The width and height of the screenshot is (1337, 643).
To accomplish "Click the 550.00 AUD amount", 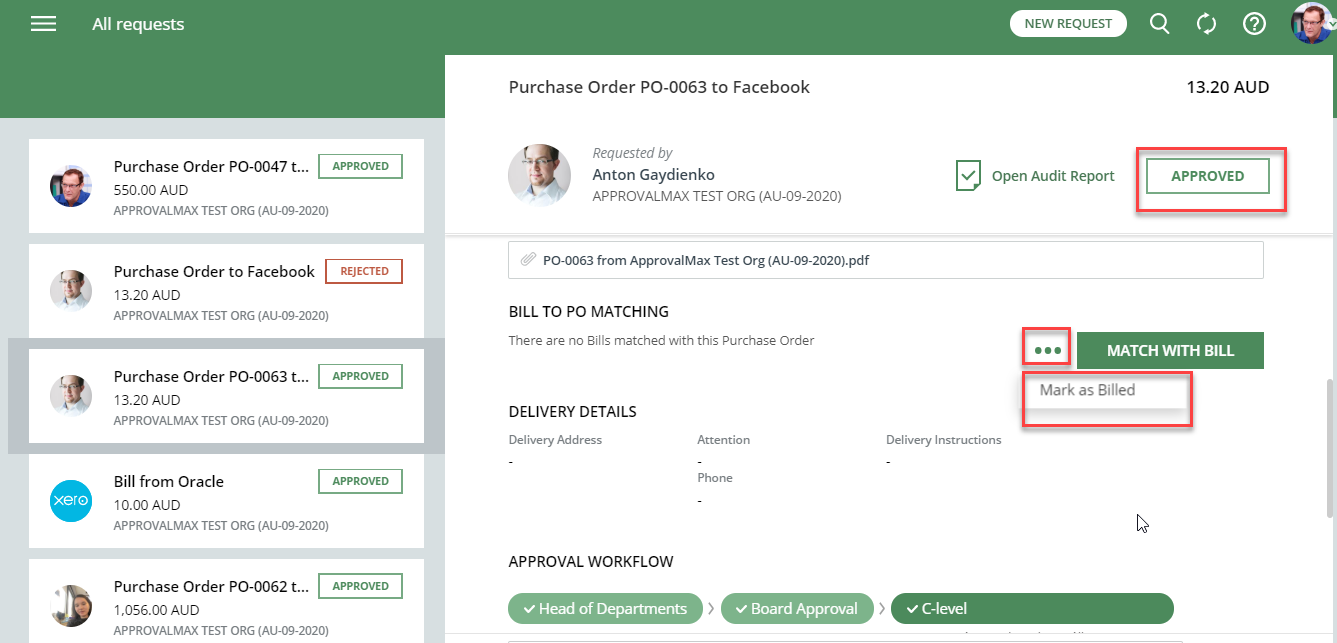I will click(151, 189).
